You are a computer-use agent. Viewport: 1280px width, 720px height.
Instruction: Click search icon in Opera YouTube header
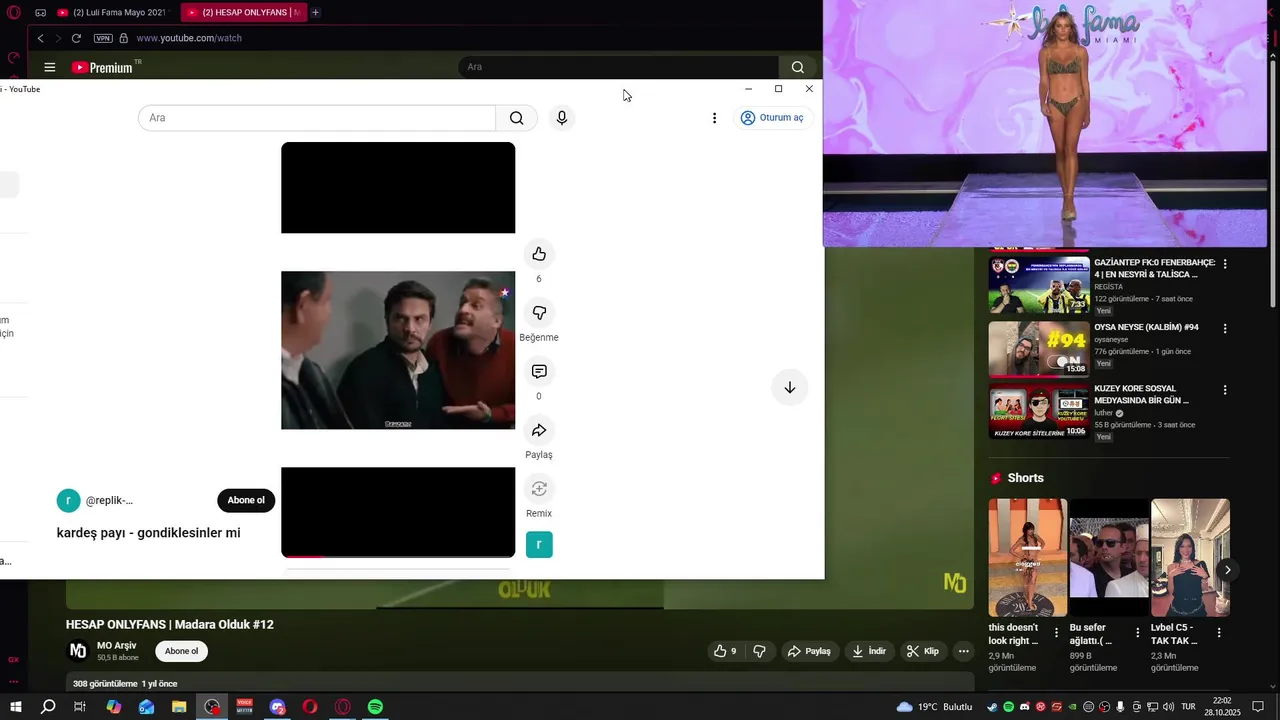797,67
